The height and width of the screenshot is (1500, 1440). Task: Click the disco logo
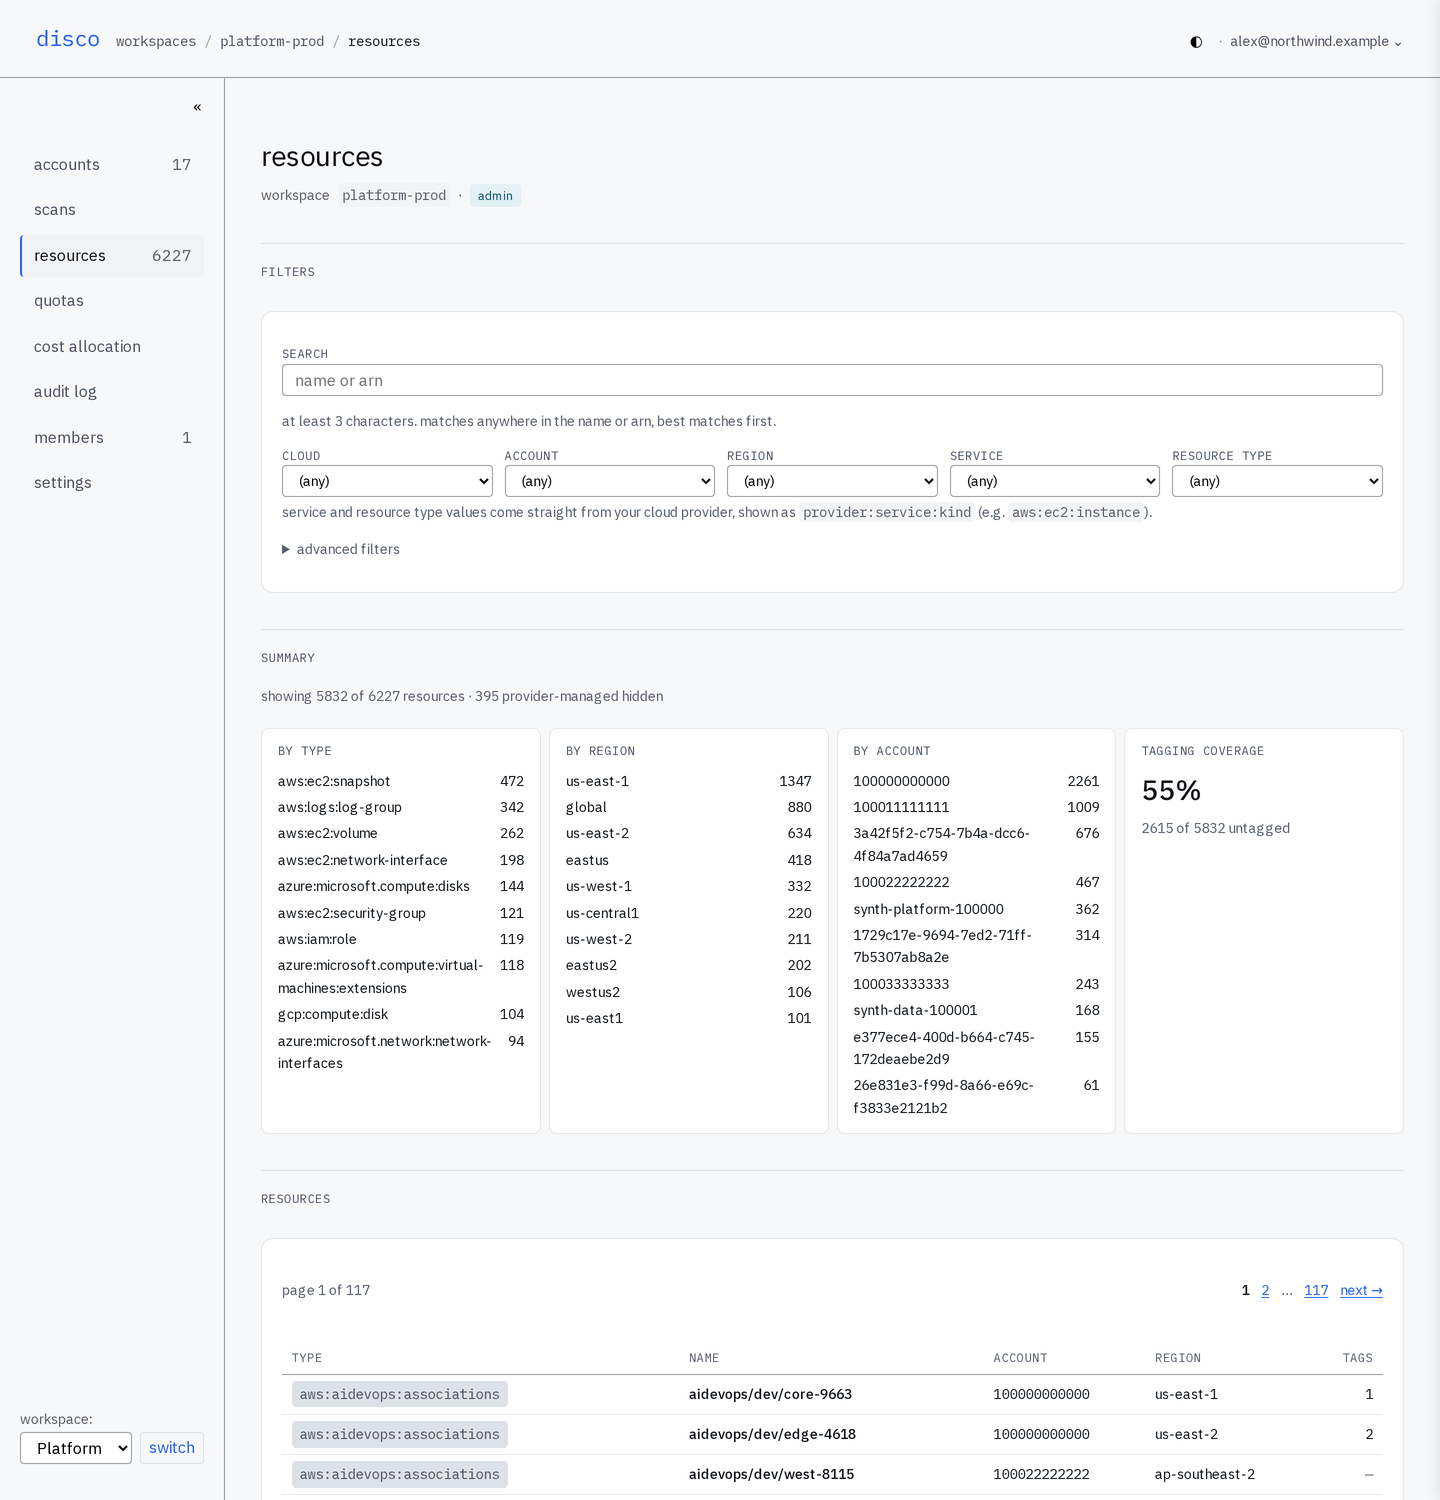[68, 39]
